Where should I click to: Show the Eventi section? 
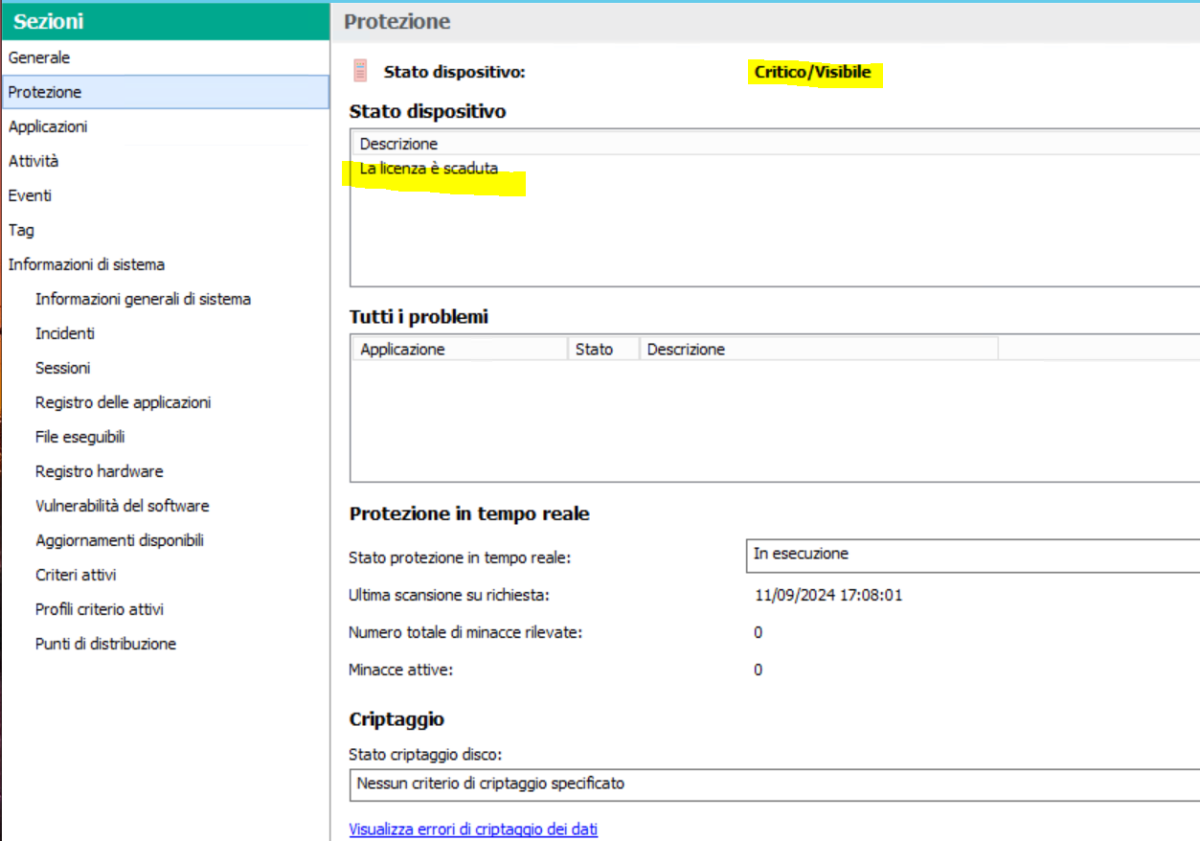point(30,196)
